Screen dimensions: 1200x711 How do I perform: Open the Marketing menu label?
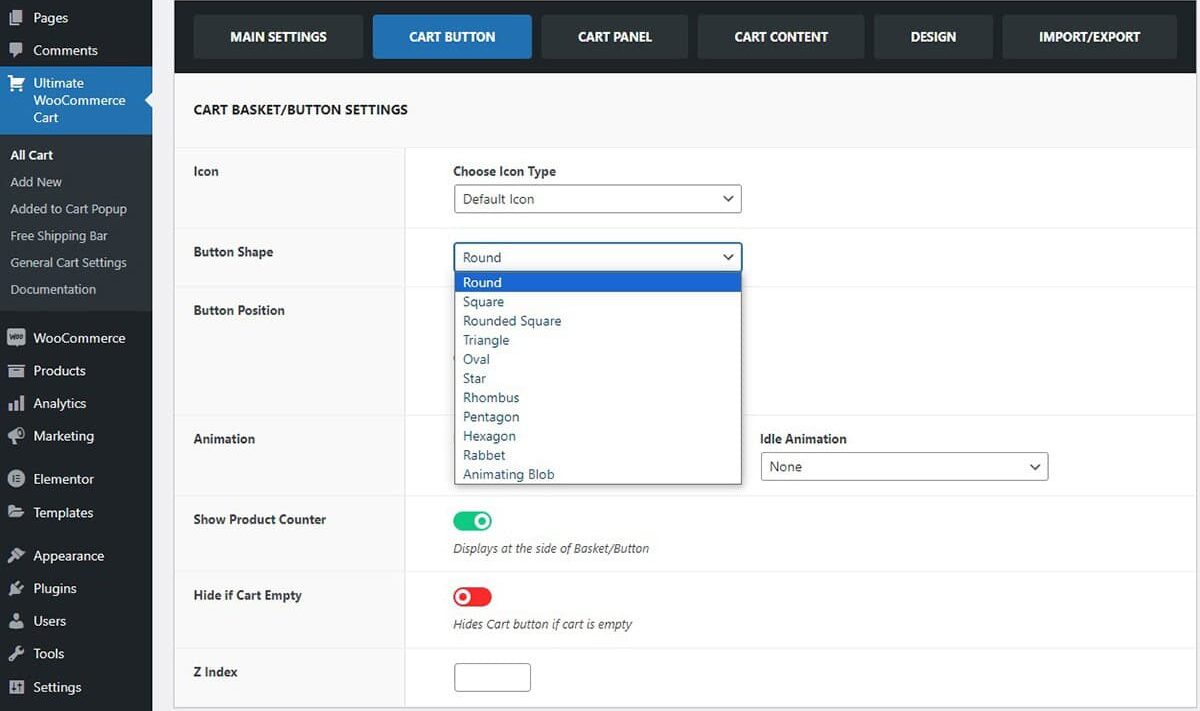(x=63, y=436)
